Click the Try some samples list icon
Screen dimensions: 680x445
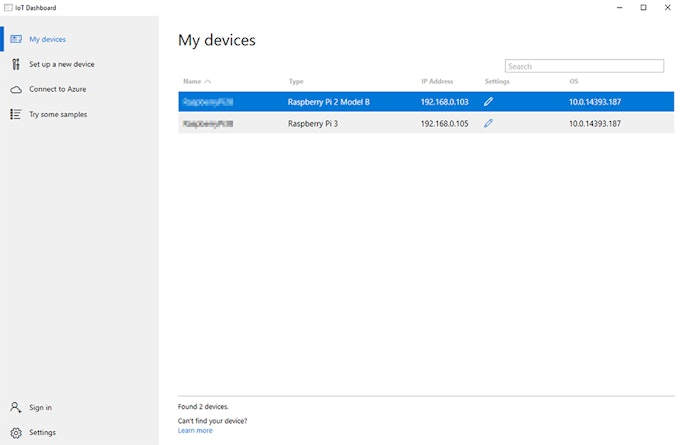point(16,115)
